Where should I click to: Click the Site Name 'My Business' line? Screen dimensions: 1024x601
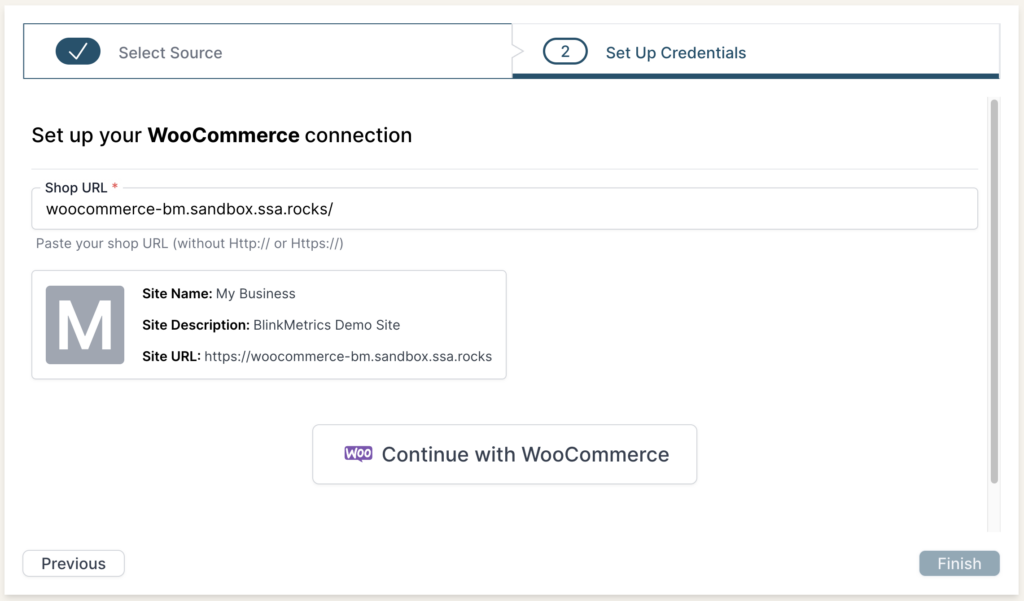pyautogui.click(x=219, y=294)
